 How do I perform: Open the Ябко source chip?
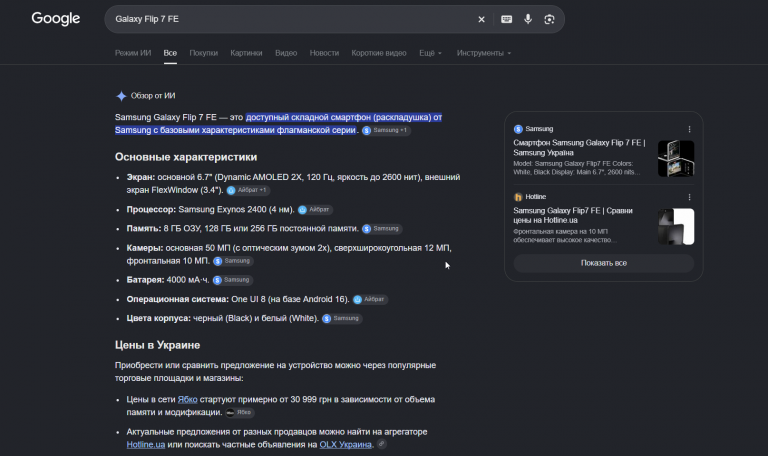point(240,412)
